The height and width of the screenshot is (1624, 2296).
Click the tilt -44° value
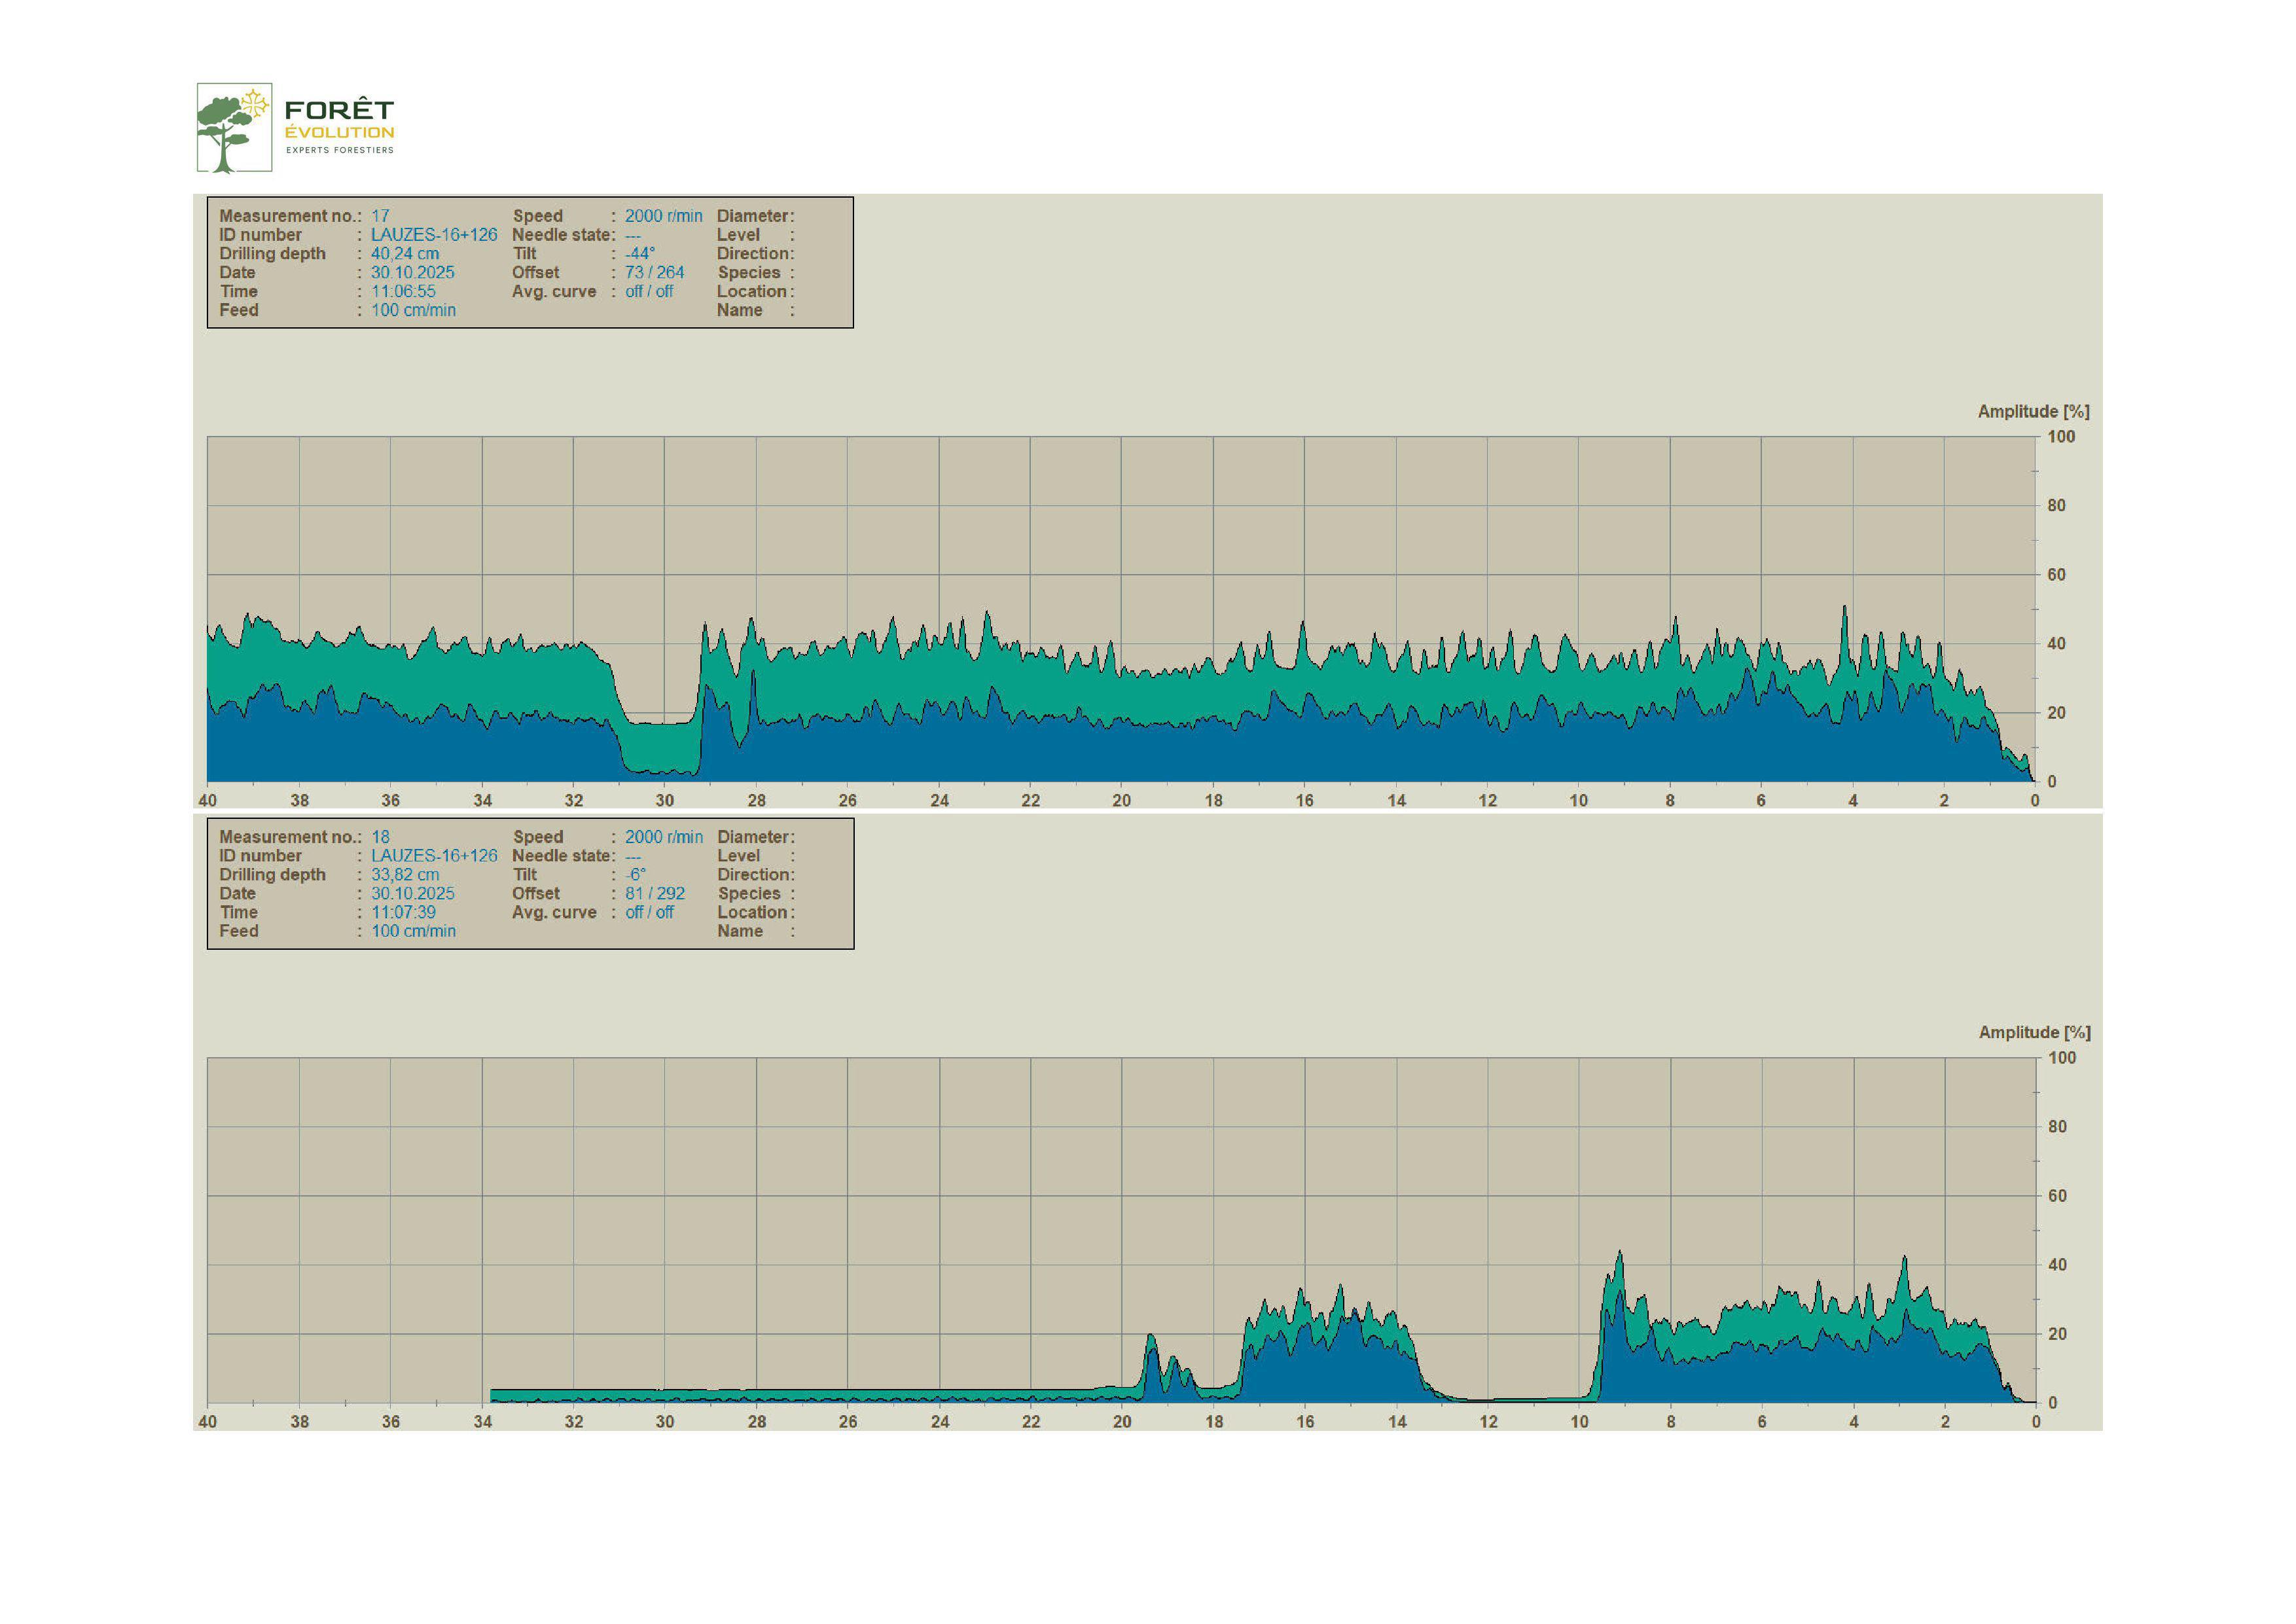[640, 254]
